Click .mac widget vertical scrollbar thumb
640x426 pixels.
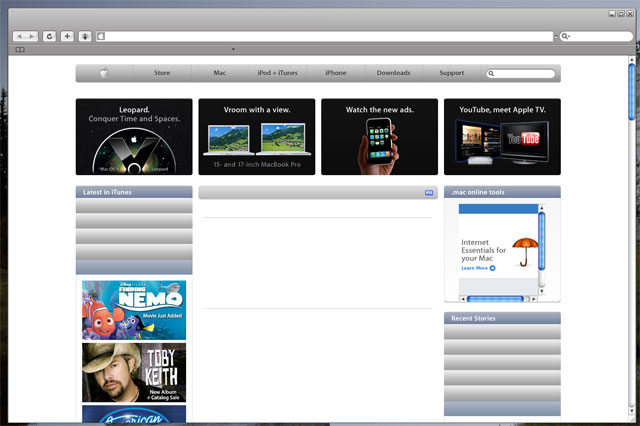542,241
